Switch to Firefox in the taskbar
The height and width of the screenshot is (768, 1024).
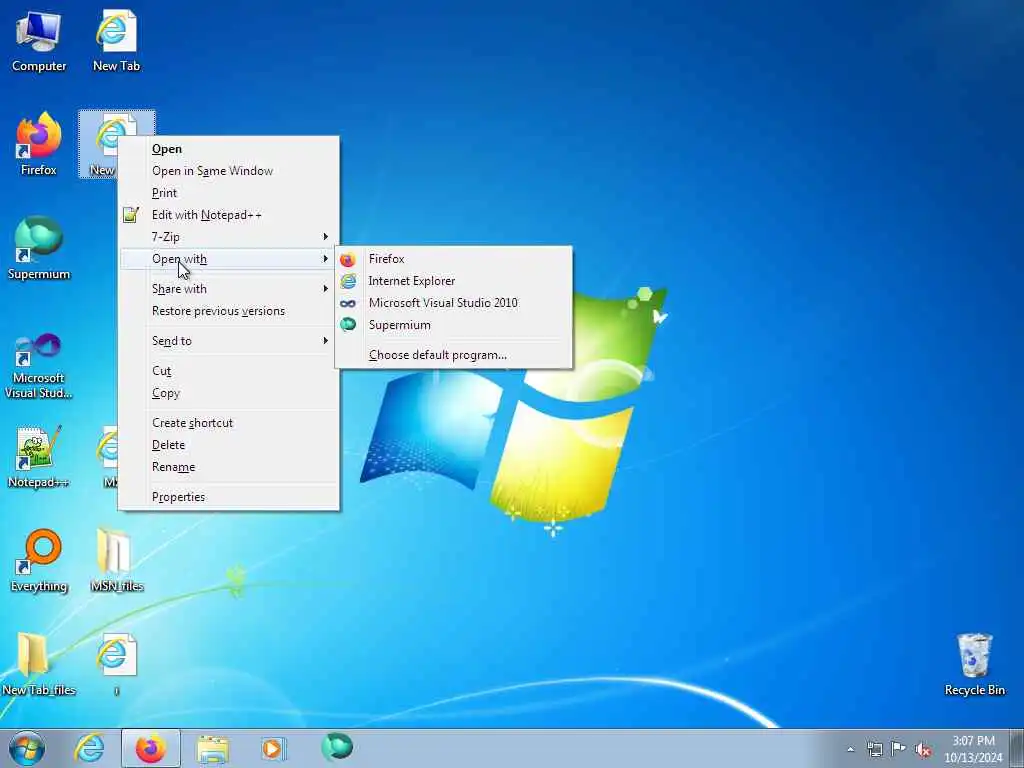(x=151, y=748)
